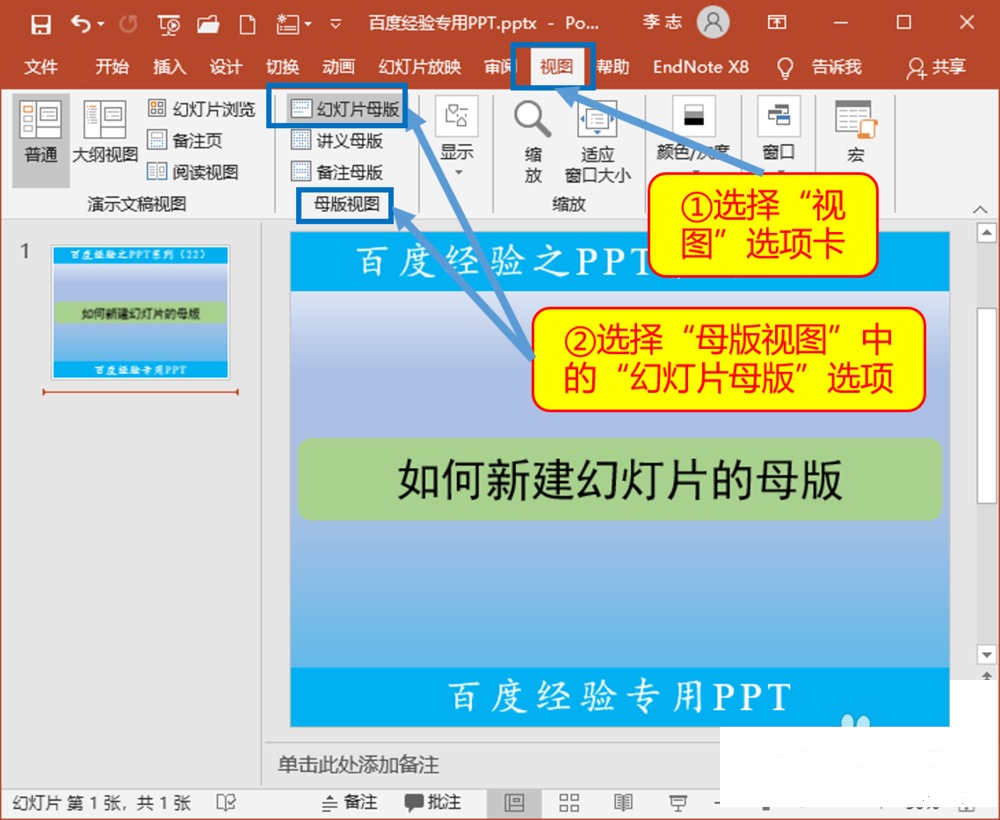The image size is (1000, 820).
Task: Click scrollbar down arrow at right edge
Action: (987, 654)
